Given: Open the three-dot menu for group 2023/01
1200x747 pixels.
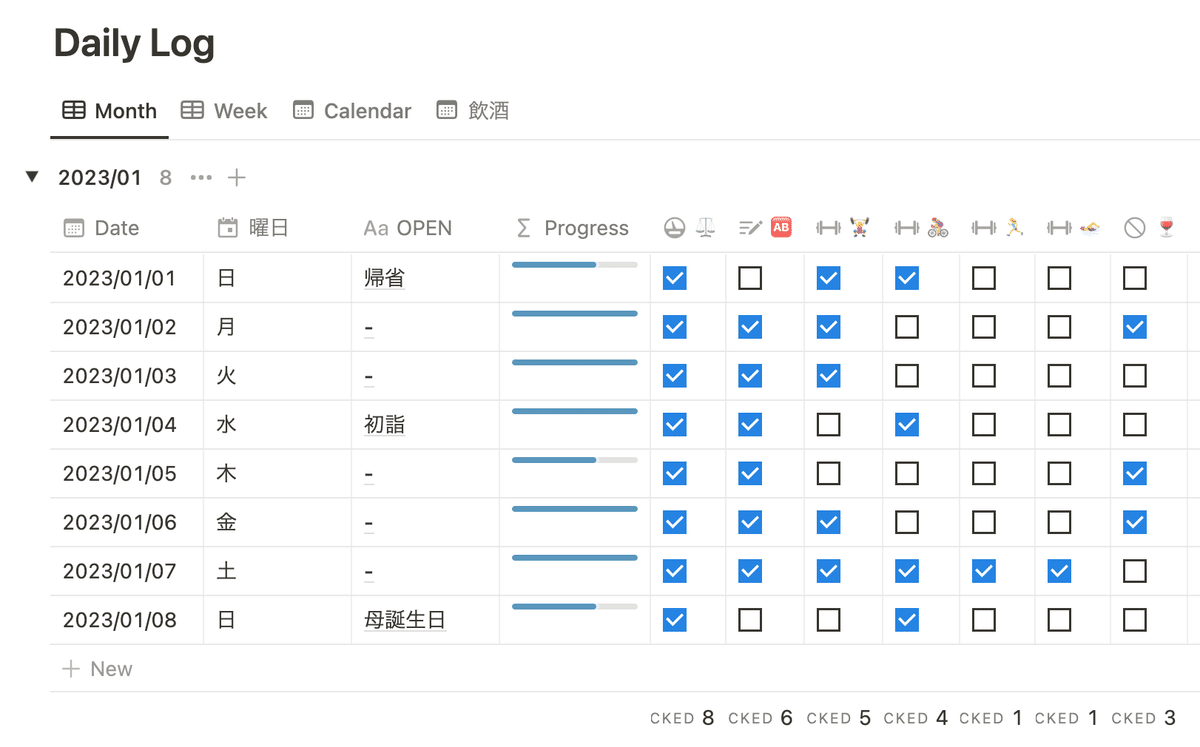Looking at the screenshot, I should pyautogui.click(x=201, y=178).
